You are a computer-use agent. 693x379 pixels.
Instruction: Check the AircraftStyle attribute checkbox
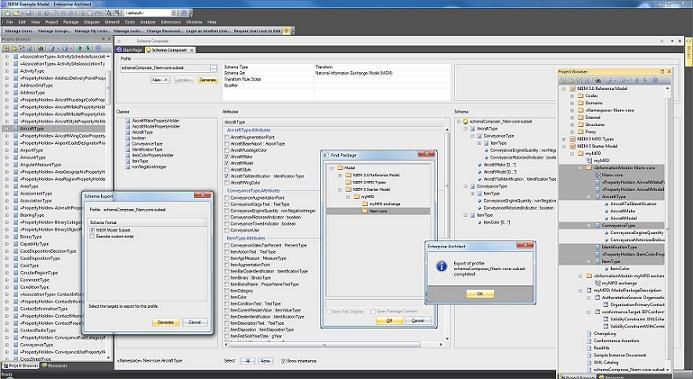(x=227, y=170)
